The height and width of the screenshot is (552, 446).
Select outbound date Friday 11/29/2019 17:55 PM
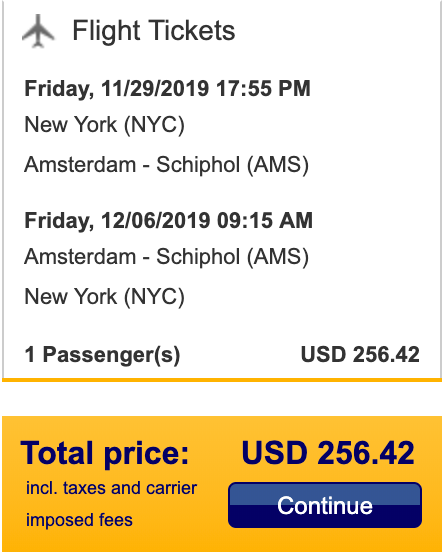click(168, 88)
